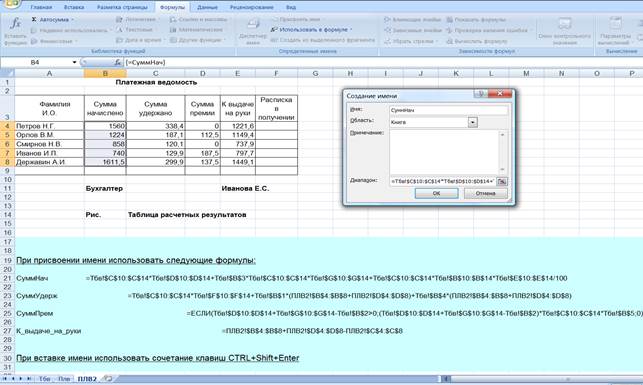Open the Insert Function fx ribbon button

[15, 30]
